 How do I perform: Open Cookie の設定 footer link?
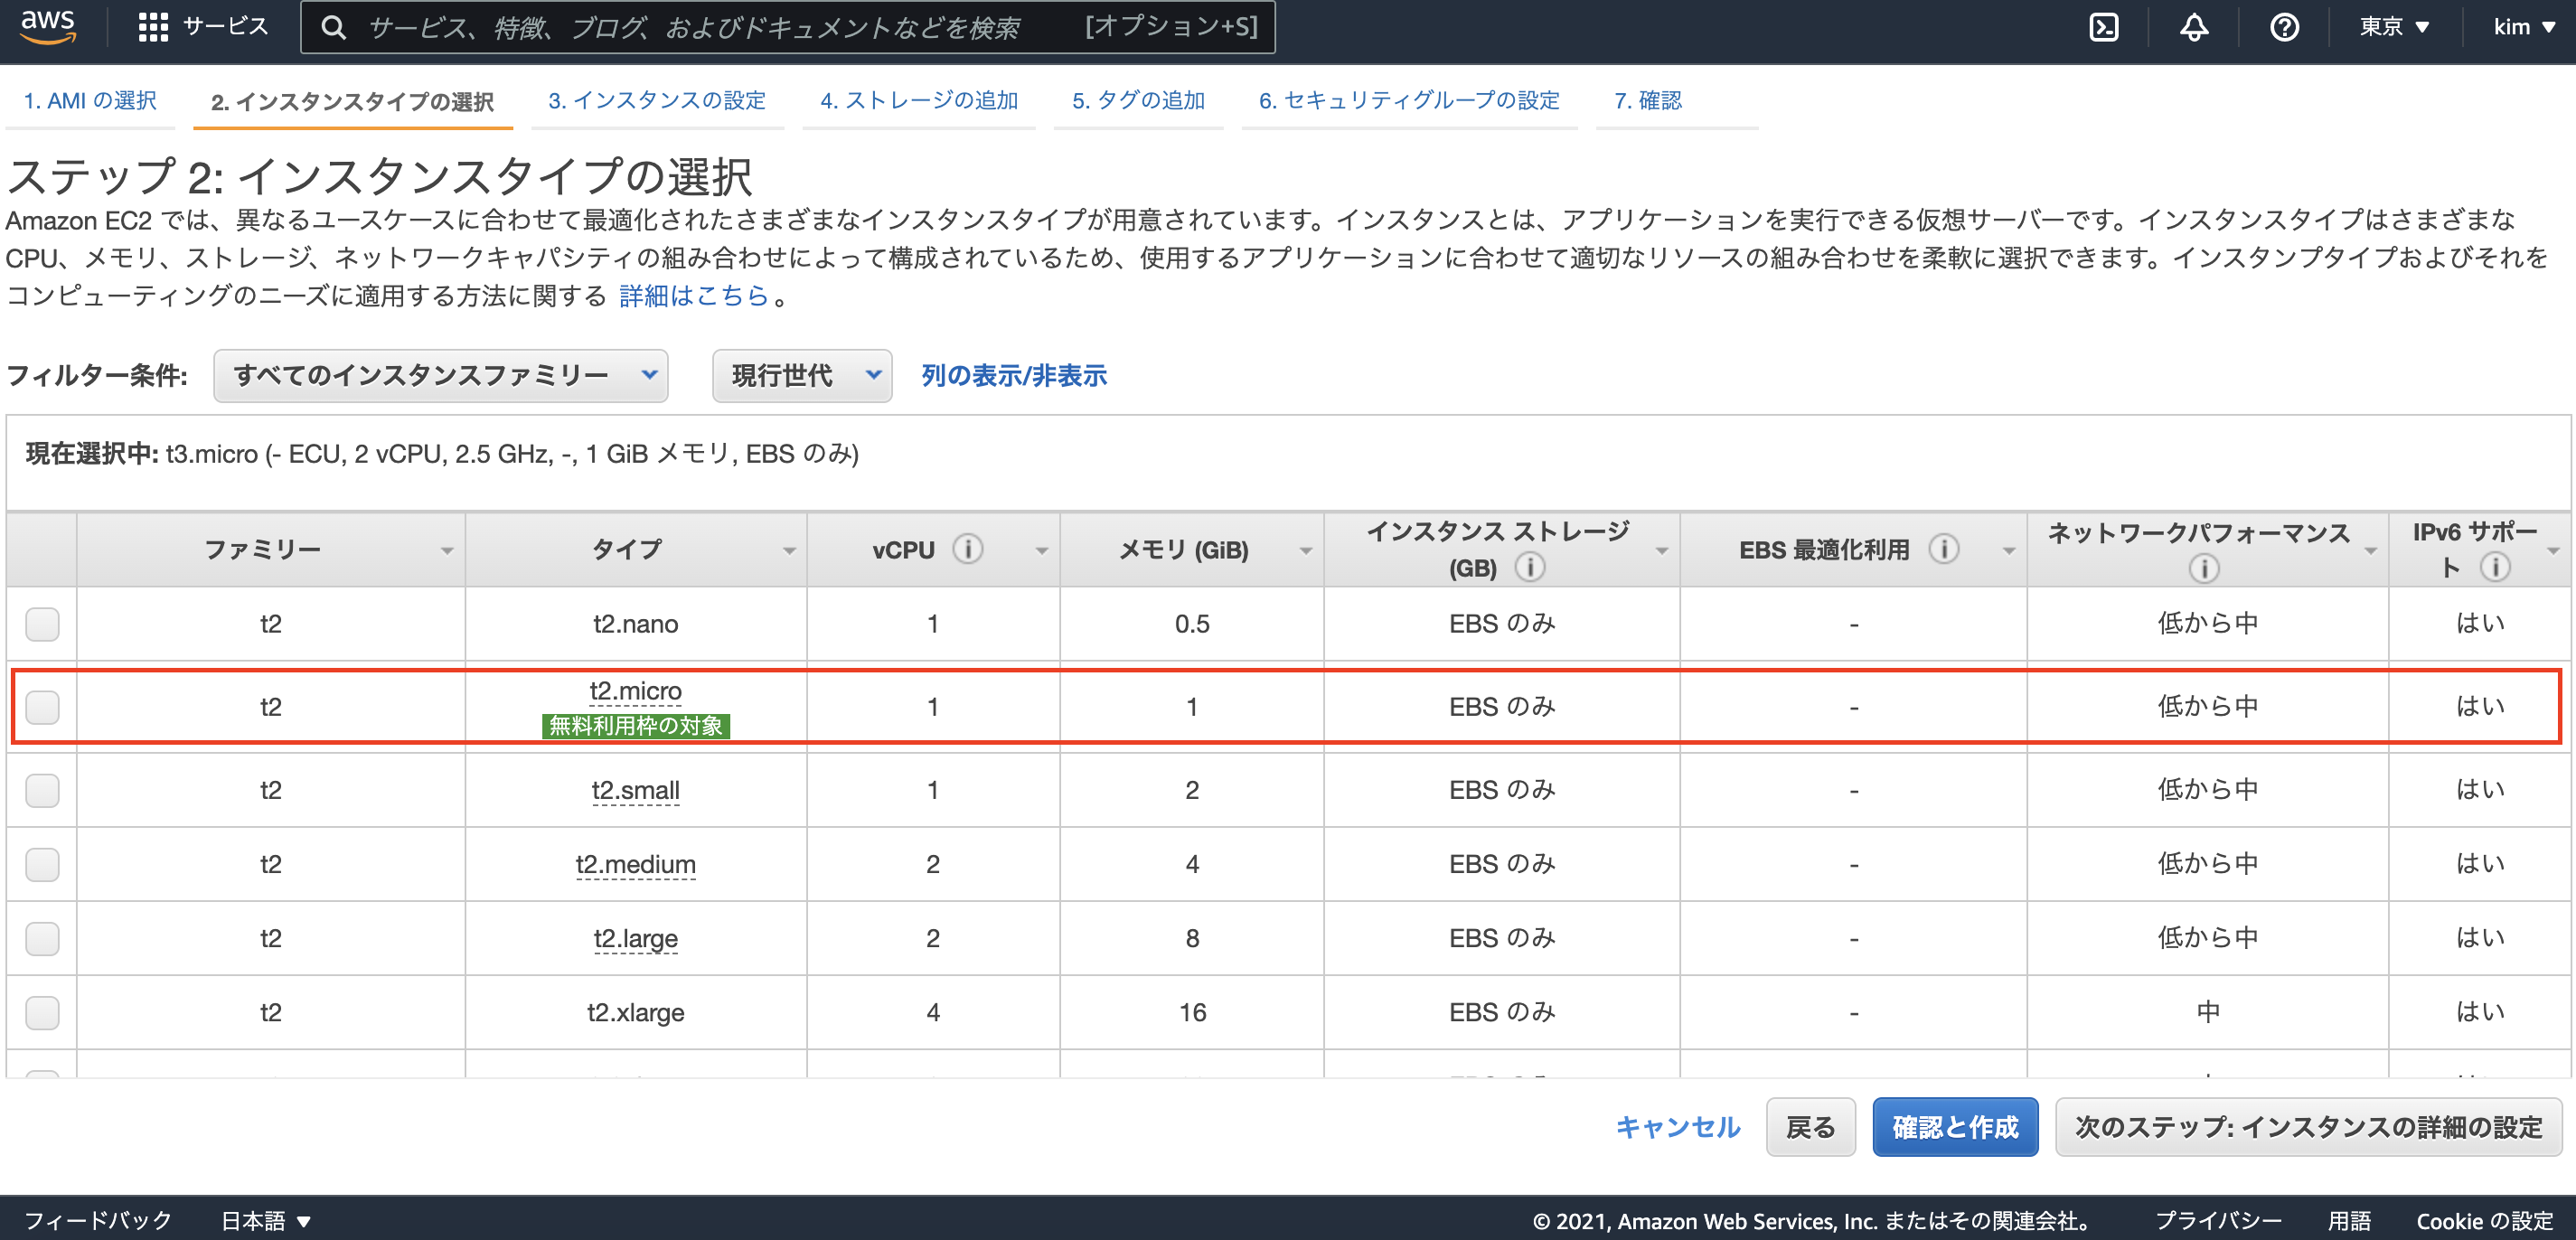2485,1220
